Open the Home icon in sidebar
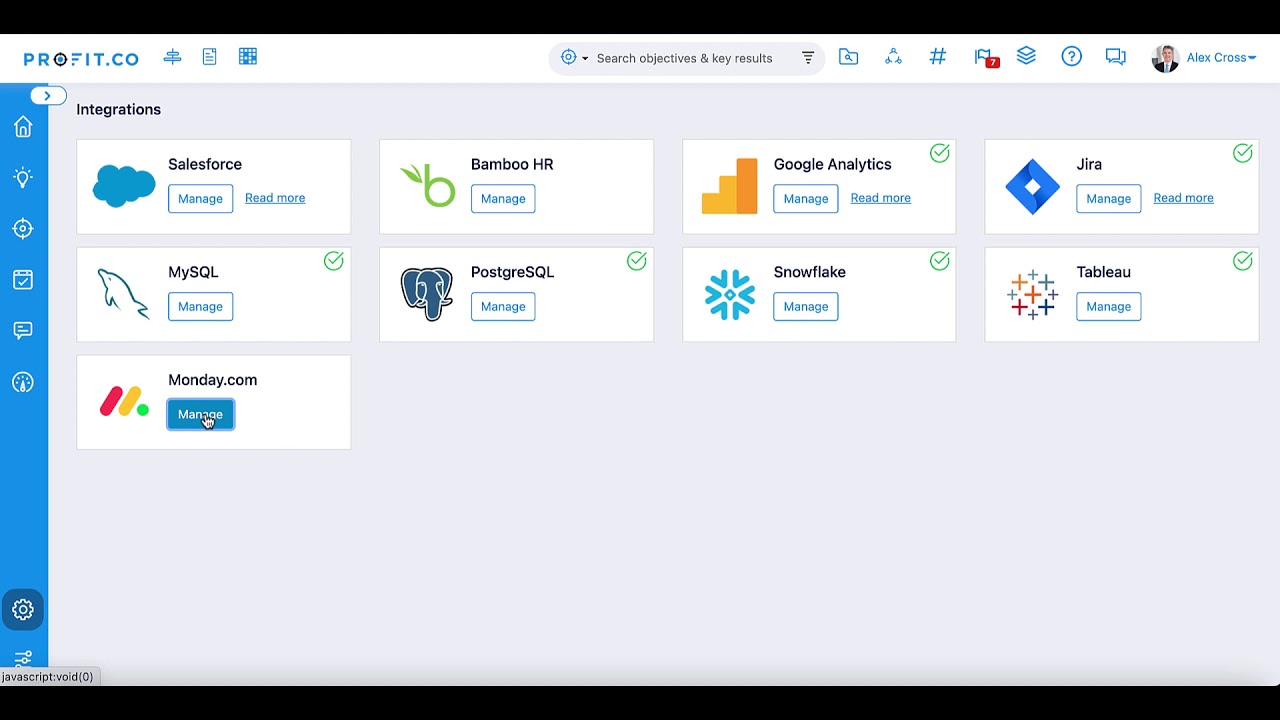The width and height of the screenshot is (1280, 720). tap(23, 127)
